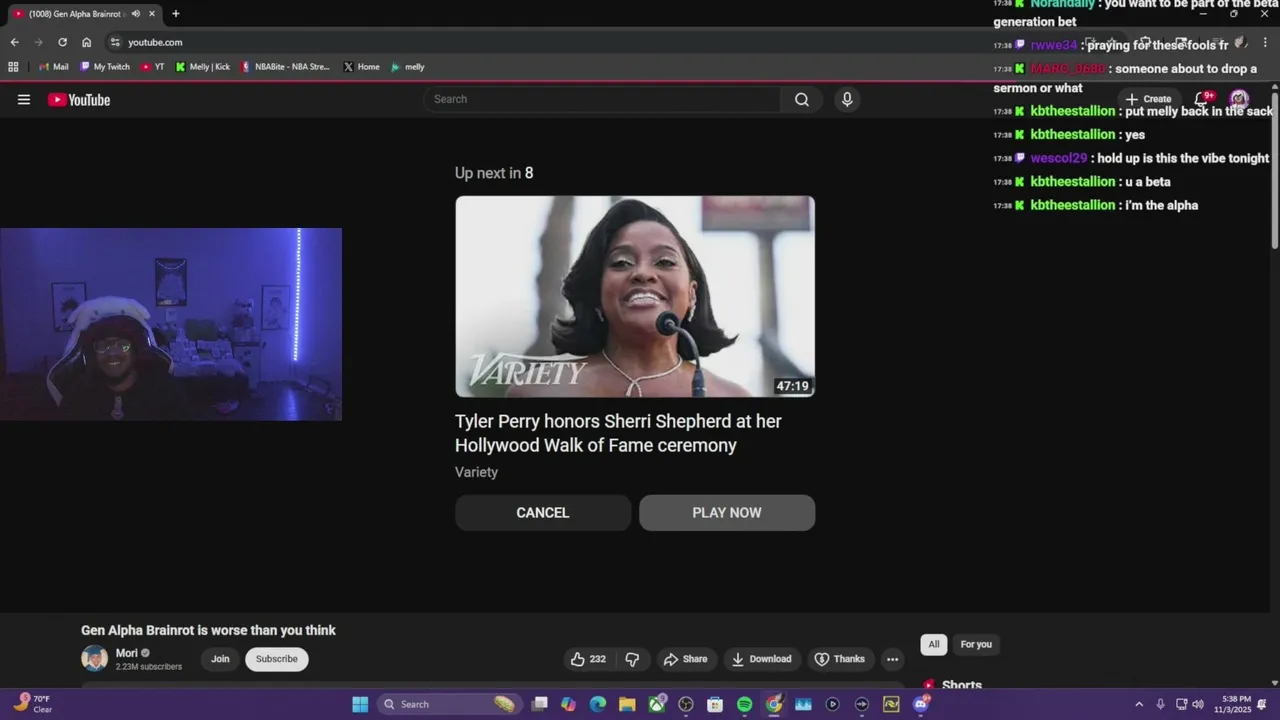Click the Mori channel avatar
The height and width of the screenshot is (720, 1280).
(94, 659)
